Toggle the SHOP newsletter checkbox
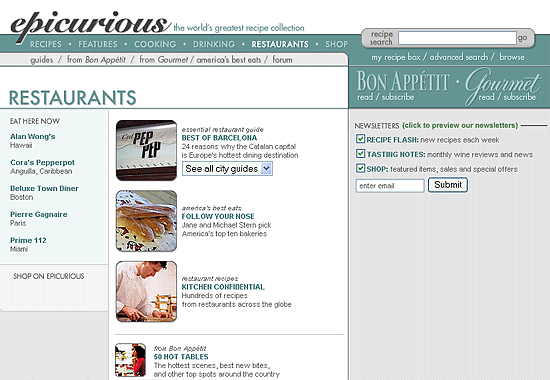 tap(360, 168)
